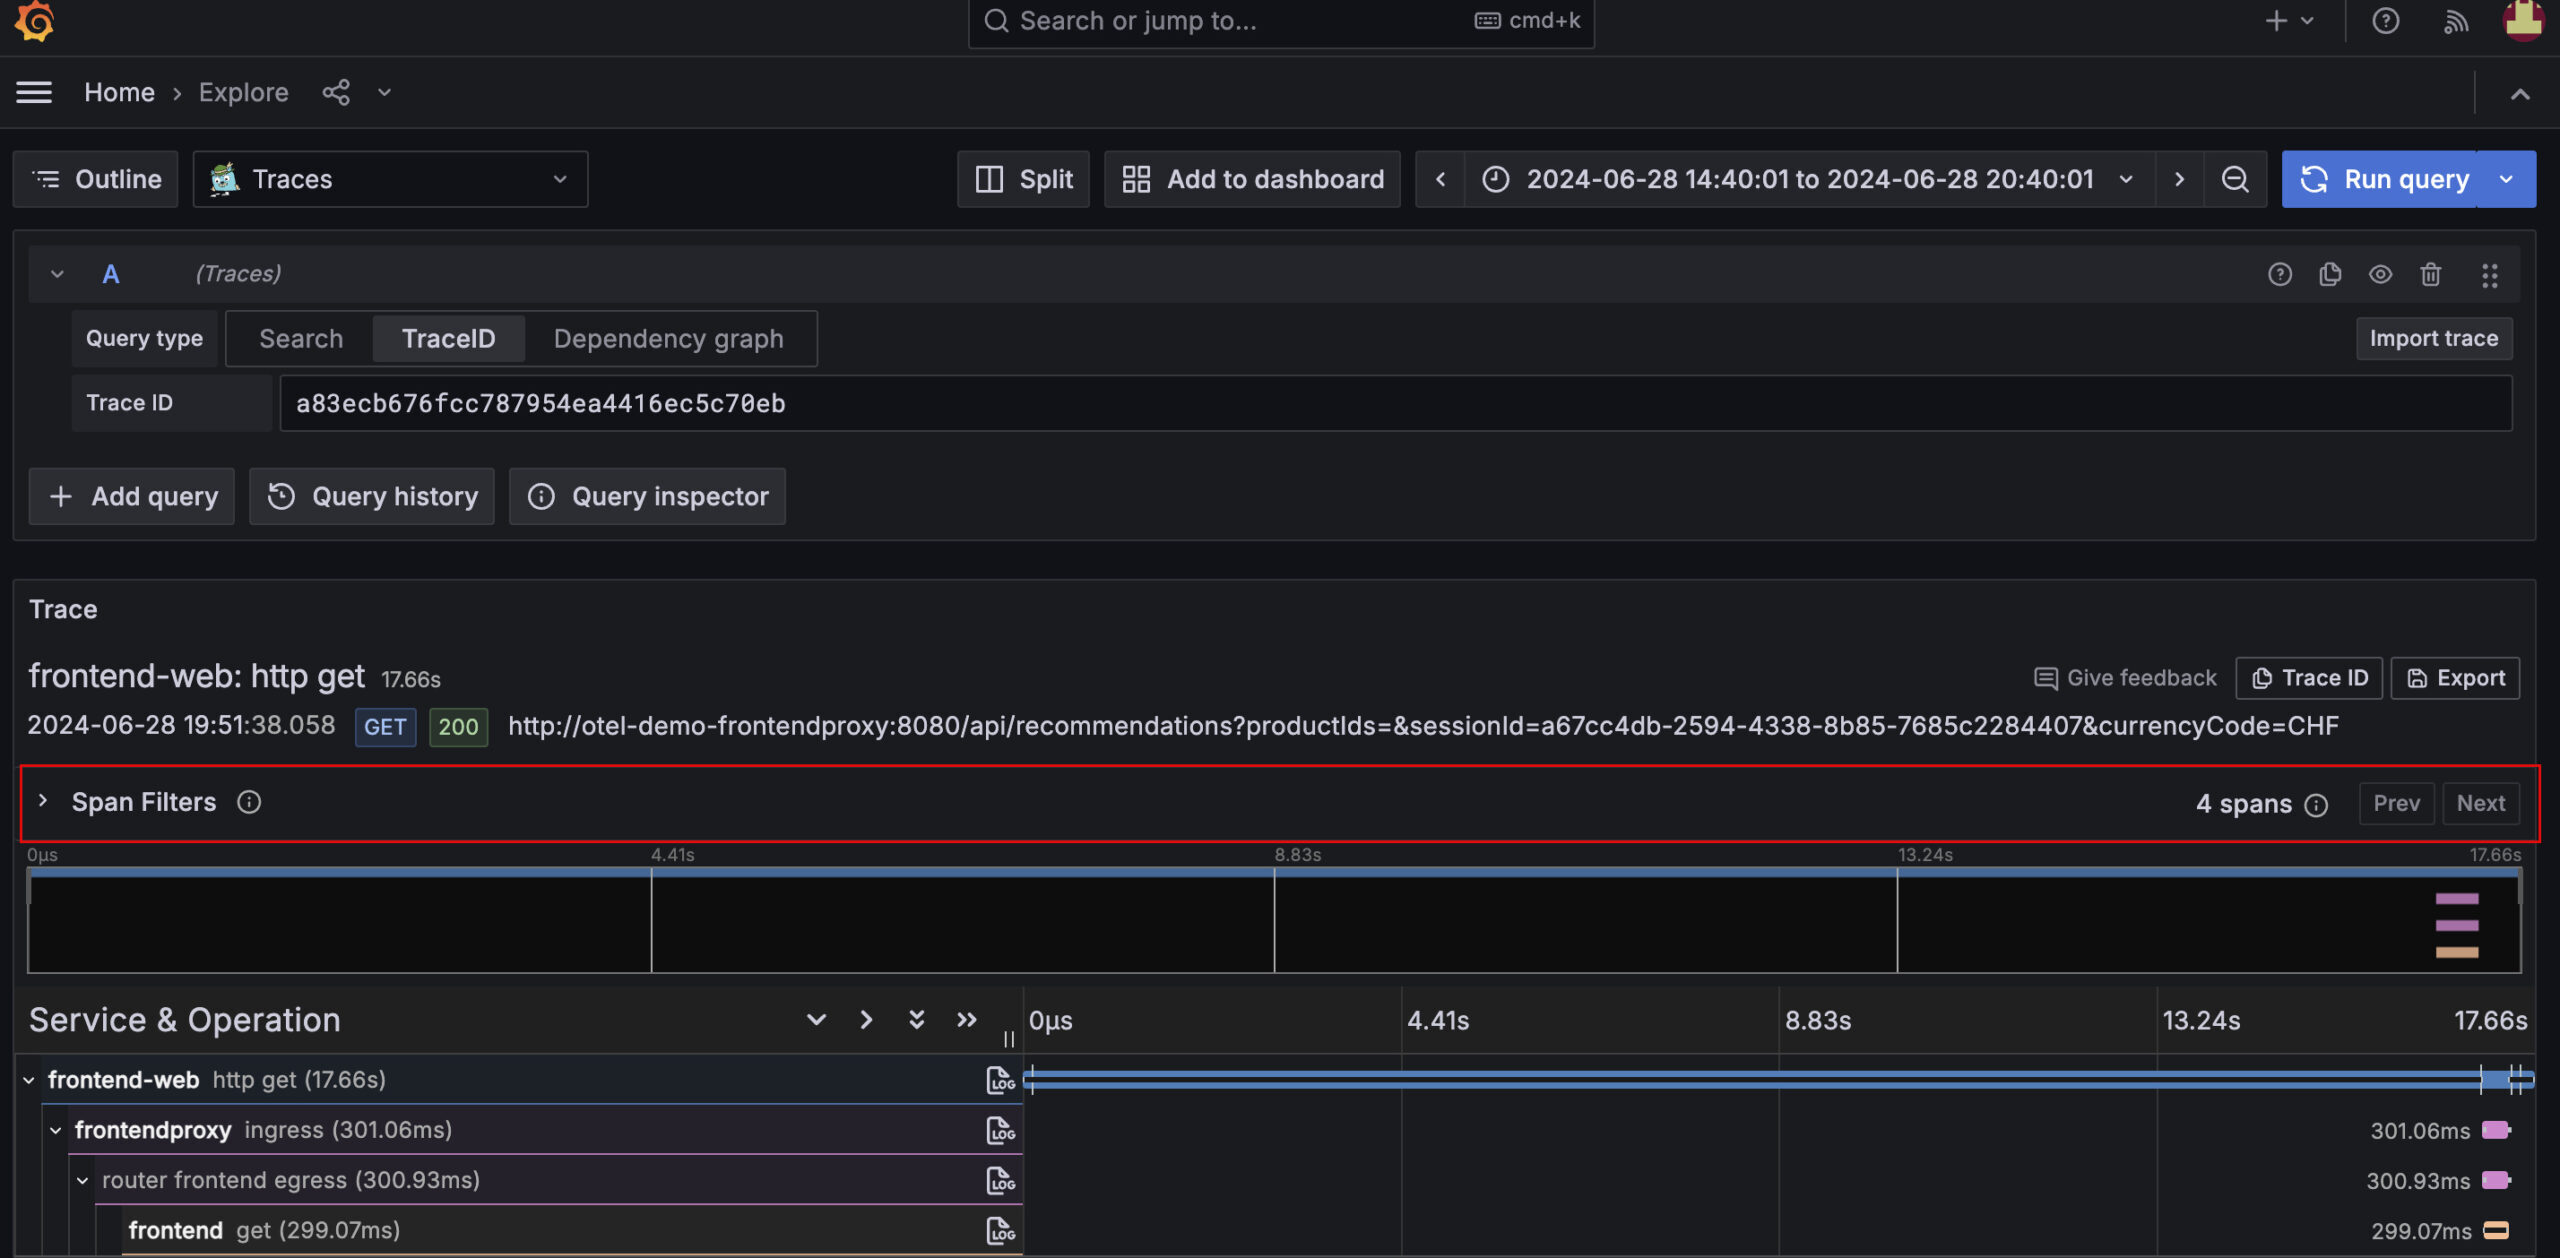The image size is (2560, 1258).
Task: Zoom out the time range
Action: [2235, 179]
